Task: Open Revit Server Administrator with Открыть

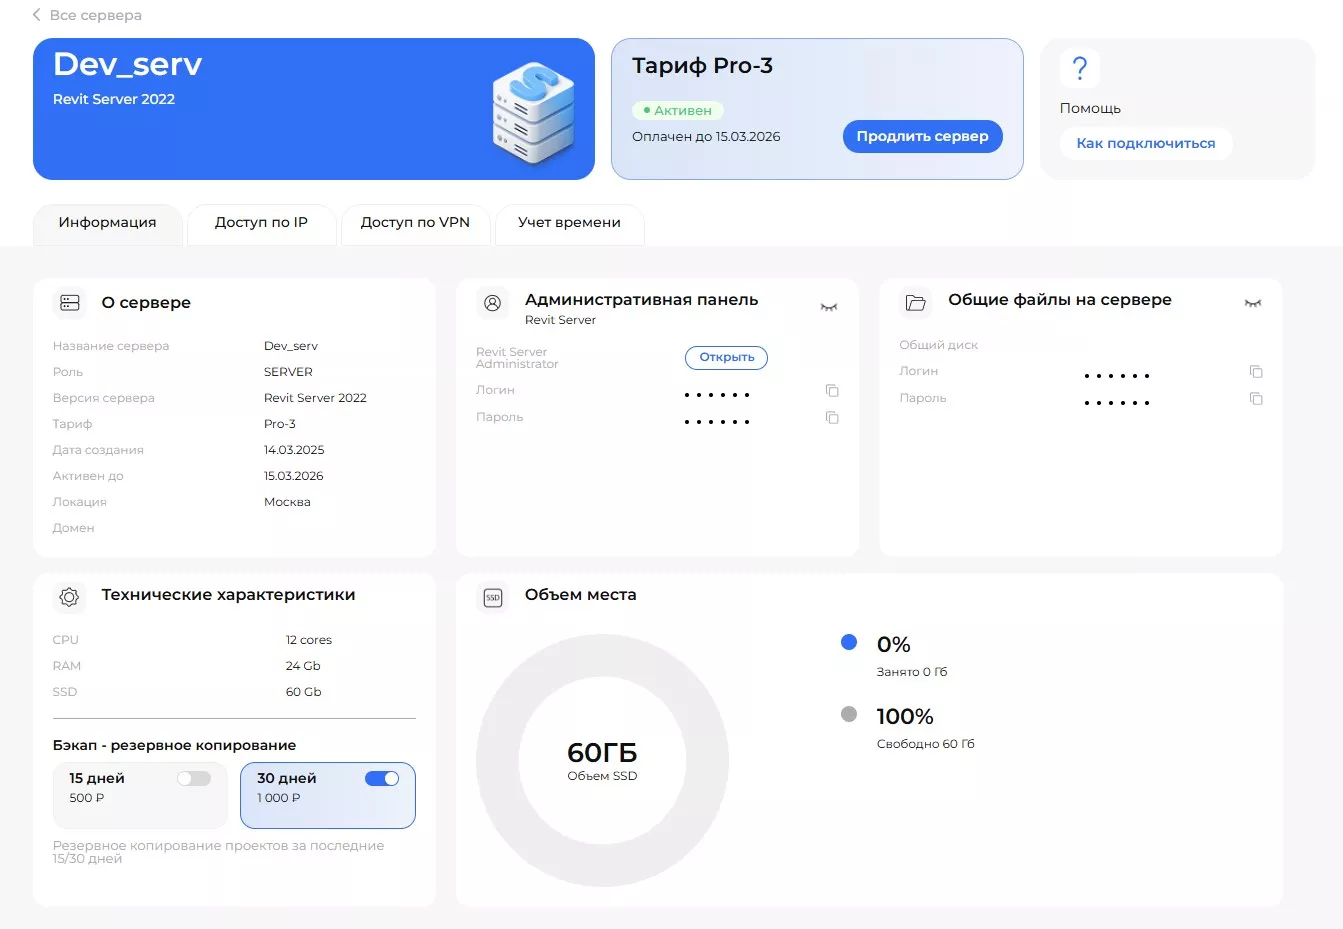Action: 726,358
